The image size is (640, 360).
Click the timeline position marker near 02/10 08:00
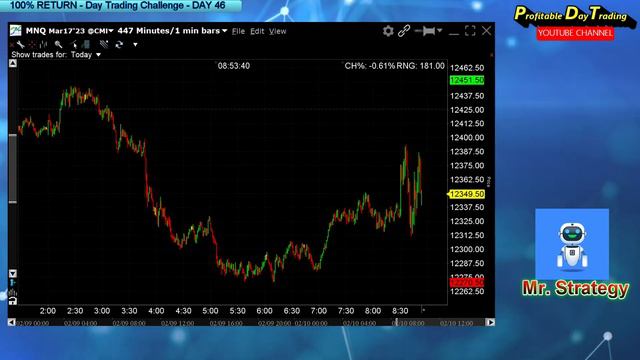click(396, 322)
